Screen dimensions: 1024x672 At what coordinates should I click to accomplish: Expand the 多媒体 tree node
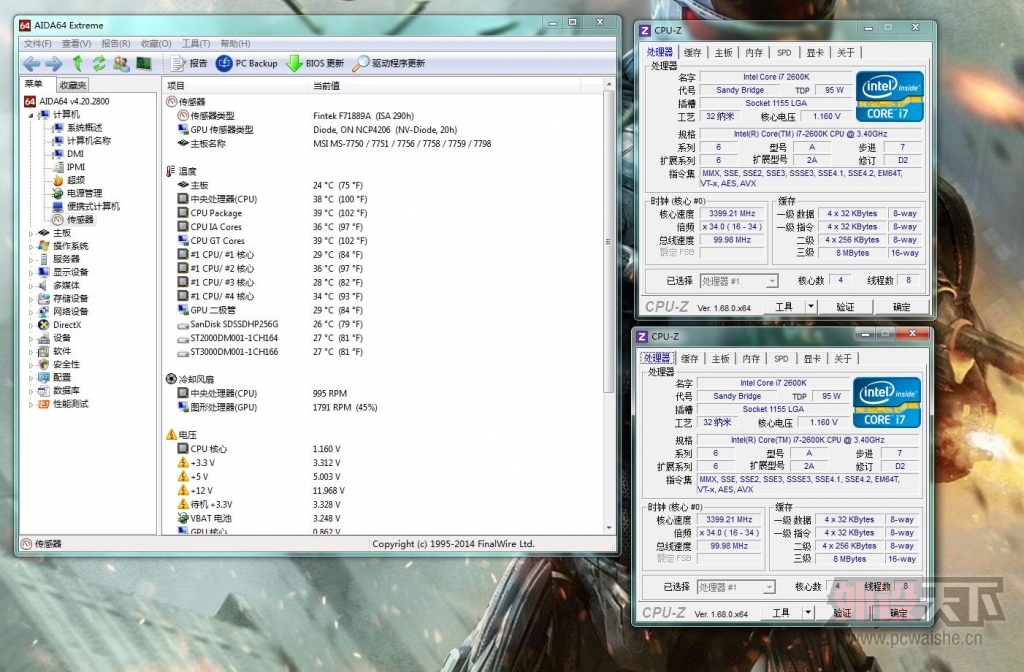tap(31, 285)
